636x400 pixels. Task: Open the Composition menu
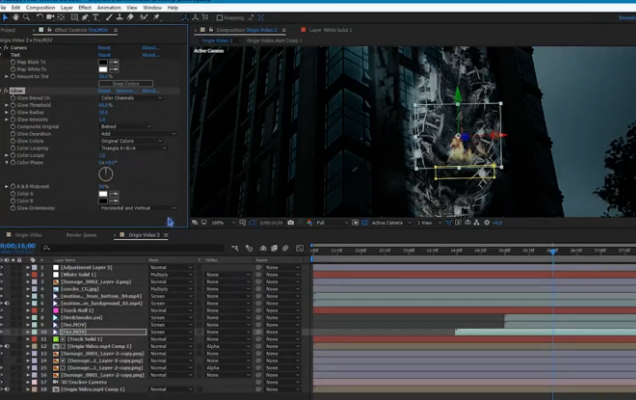pos(39,6)
